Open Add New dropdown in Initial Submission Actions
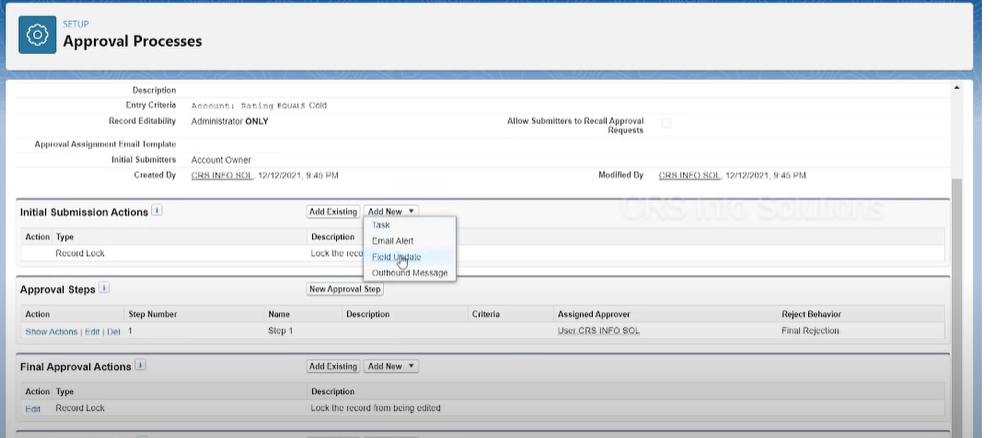This screenshot has width=996, height=438. click(391, 211)
